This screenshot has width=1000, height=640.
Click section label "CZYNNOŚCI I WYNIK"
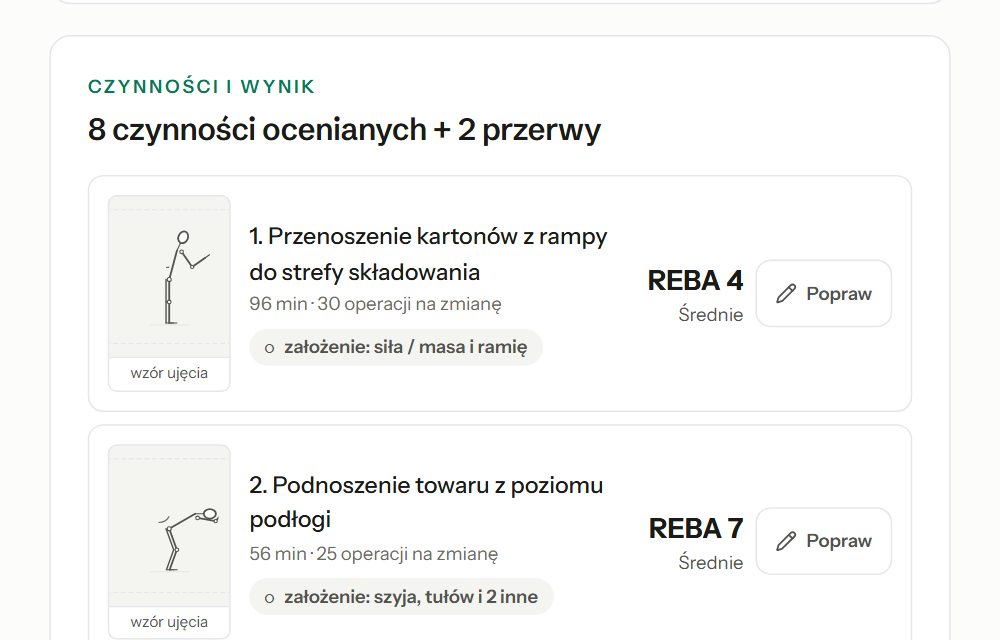[202, 86]
